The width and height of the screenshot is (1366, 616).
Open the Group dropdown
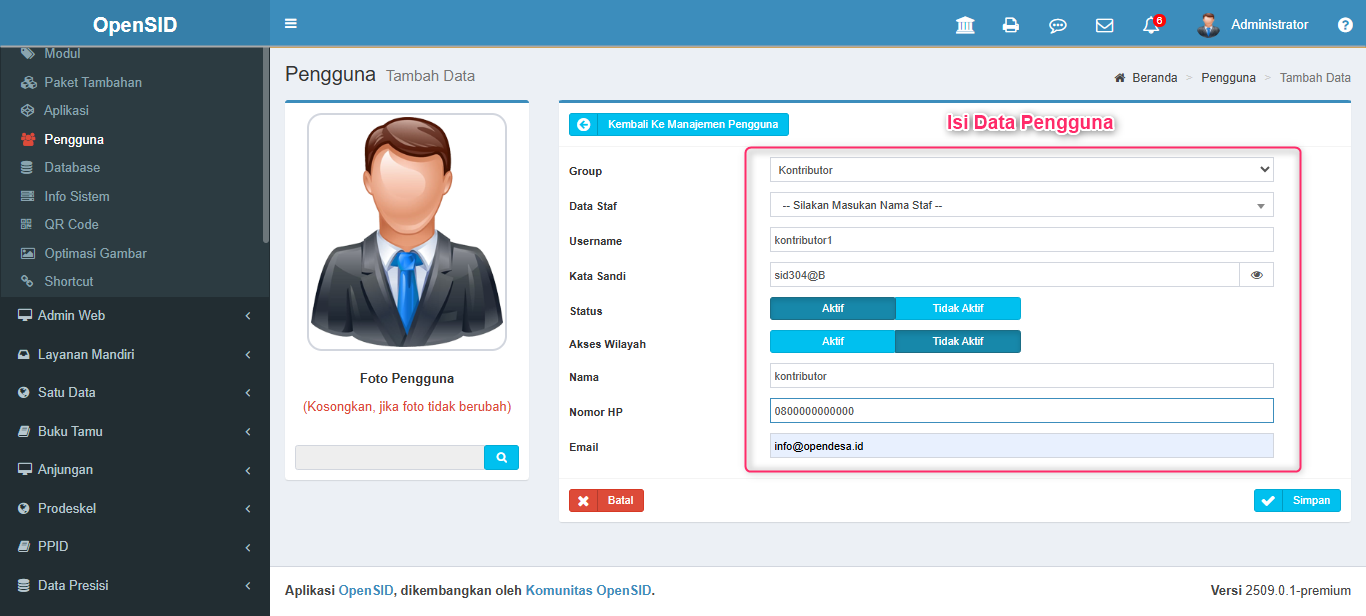[1021, 170]
